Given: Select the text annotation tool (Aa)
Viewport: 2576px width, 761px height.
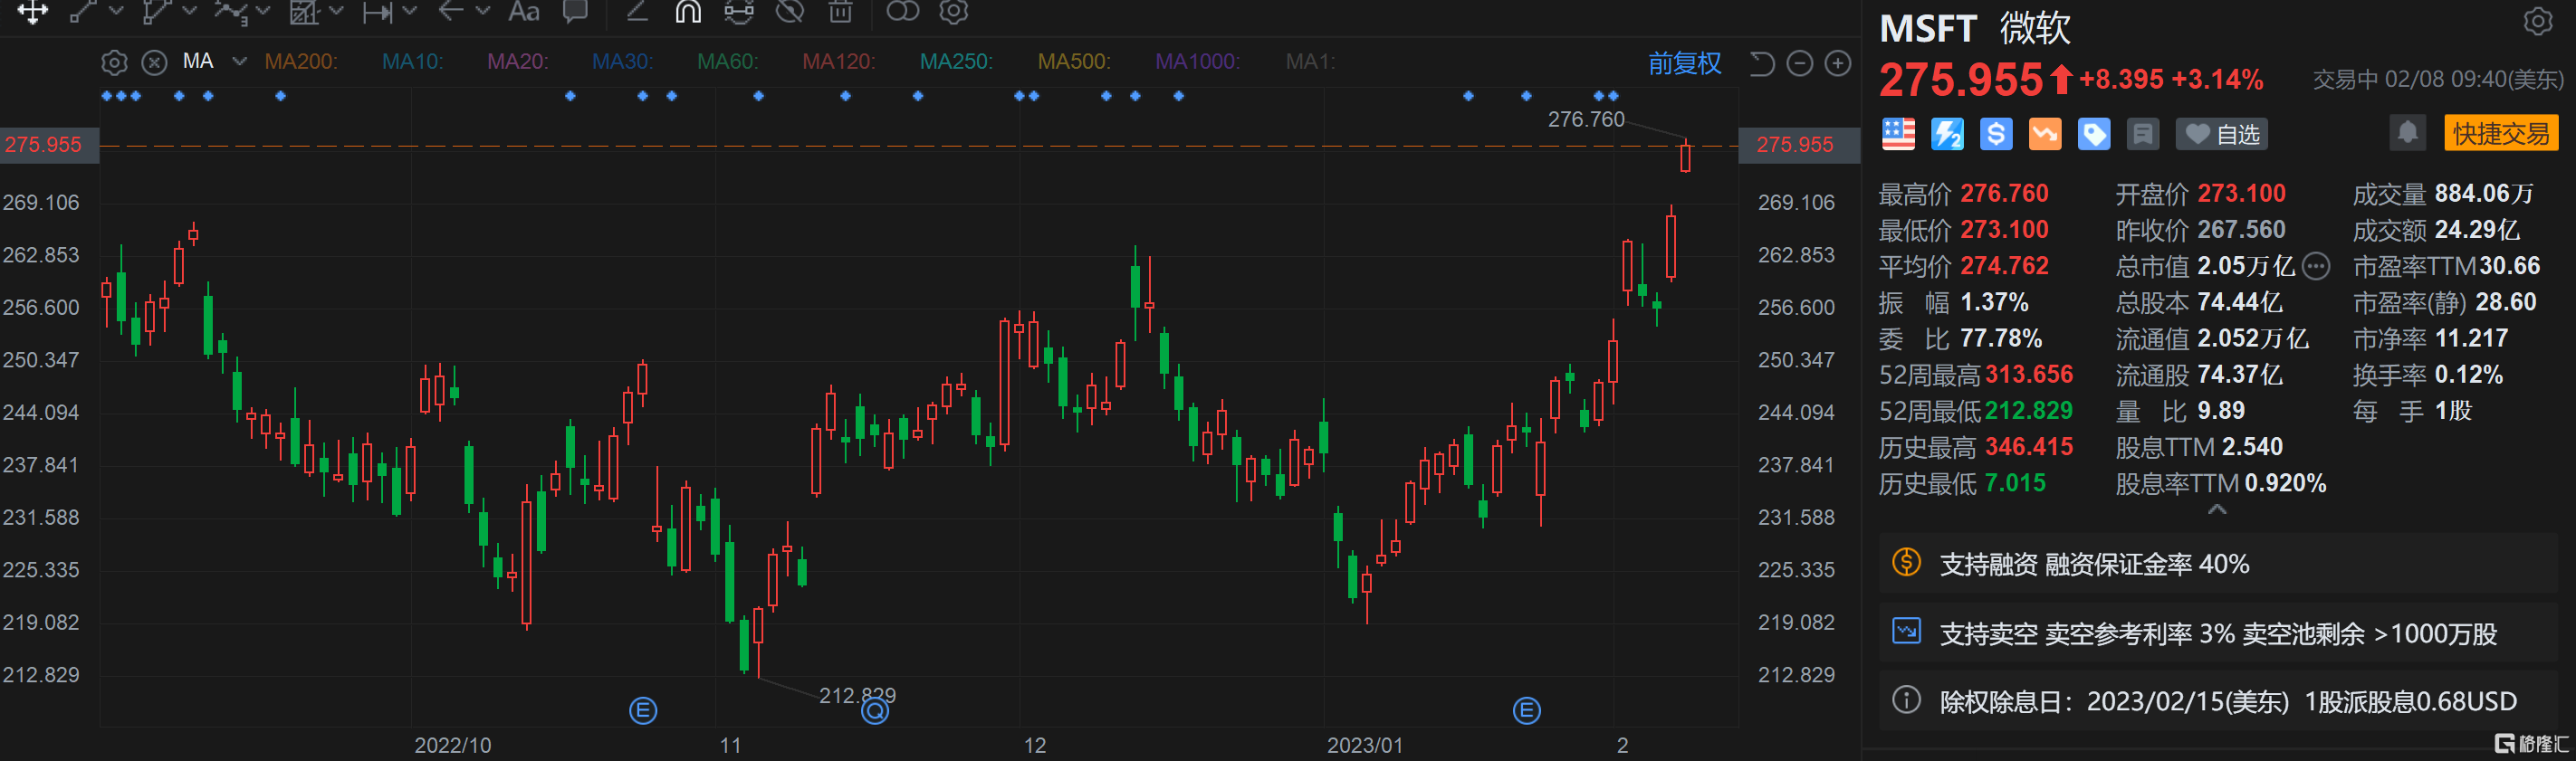Looking at the screenshot, I should [x=523, y=12].
